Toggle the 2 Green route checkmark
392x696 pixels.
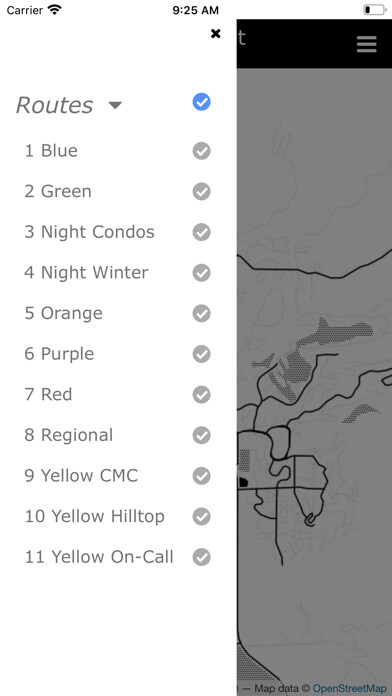point(202,192)
